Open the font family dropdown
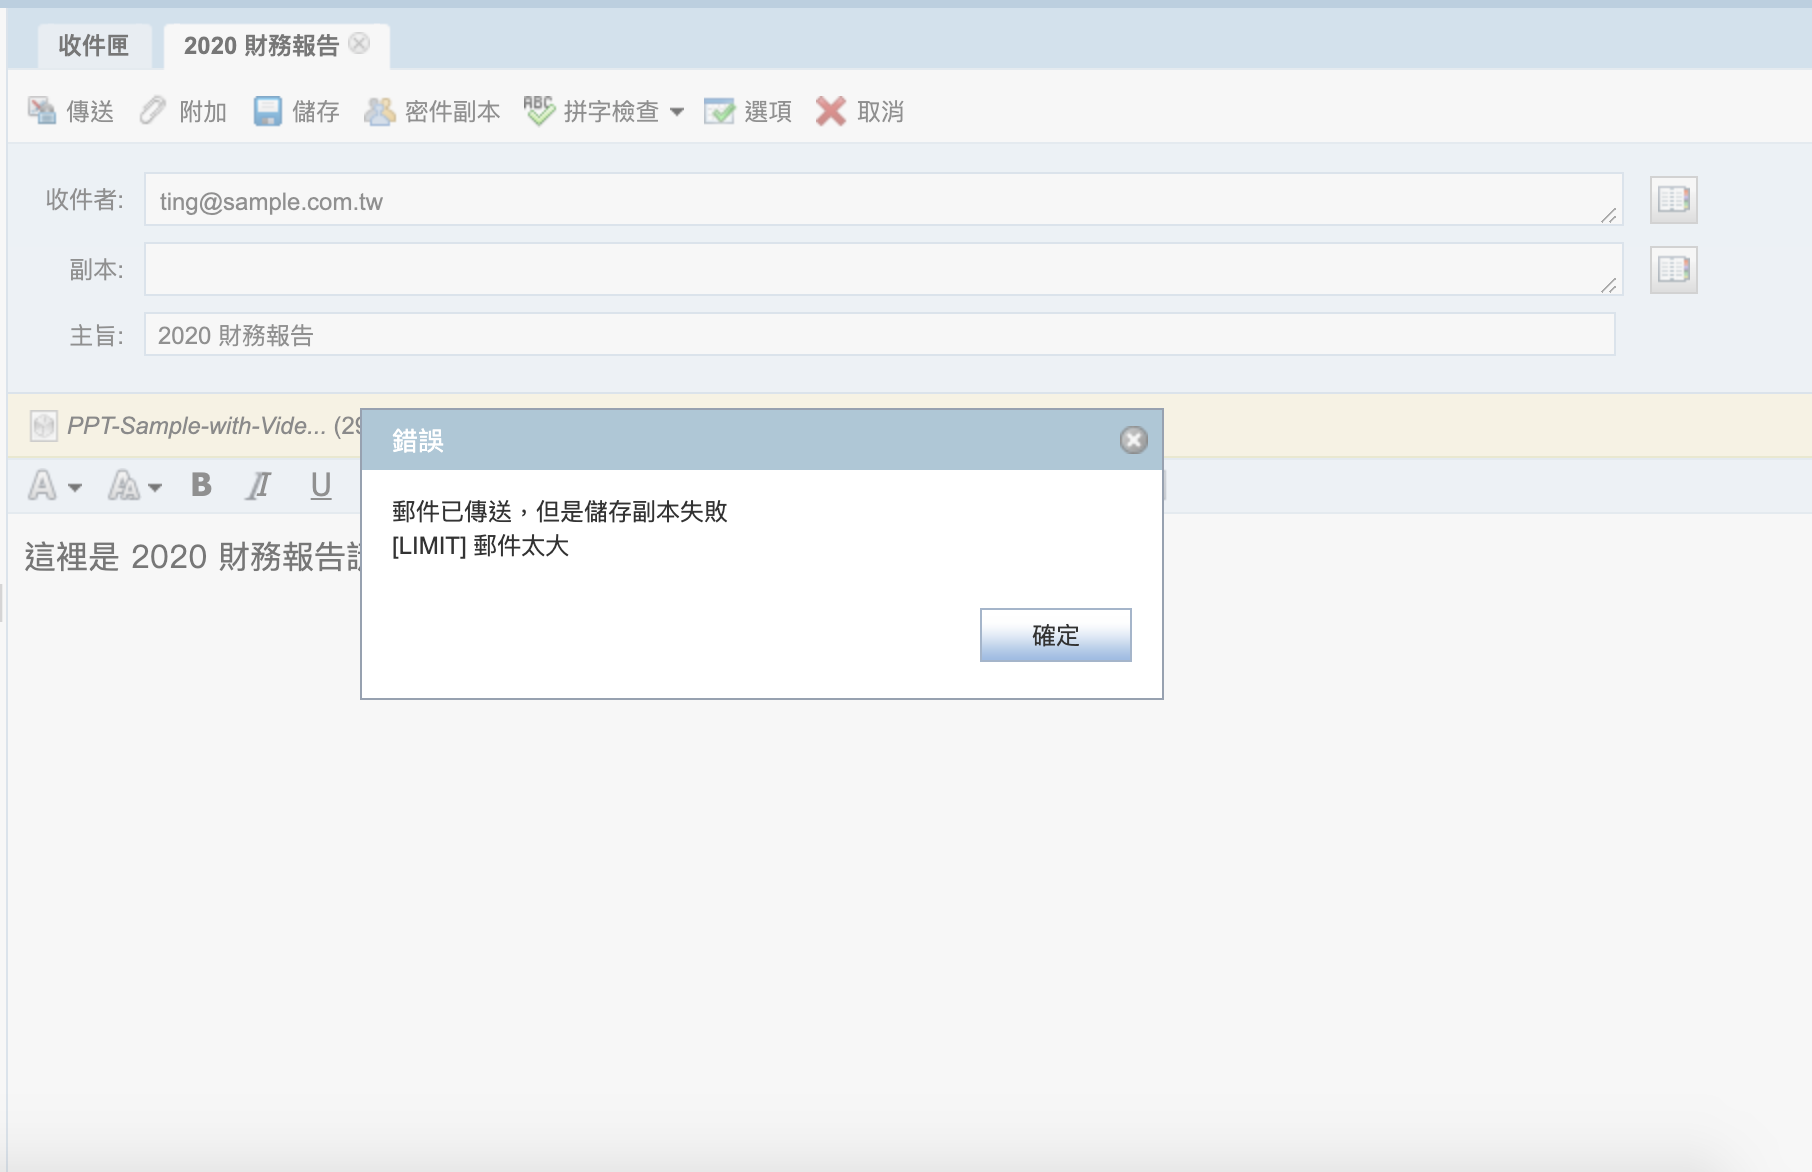This screenshot has width=1812, height=1172. coord(54,487)
